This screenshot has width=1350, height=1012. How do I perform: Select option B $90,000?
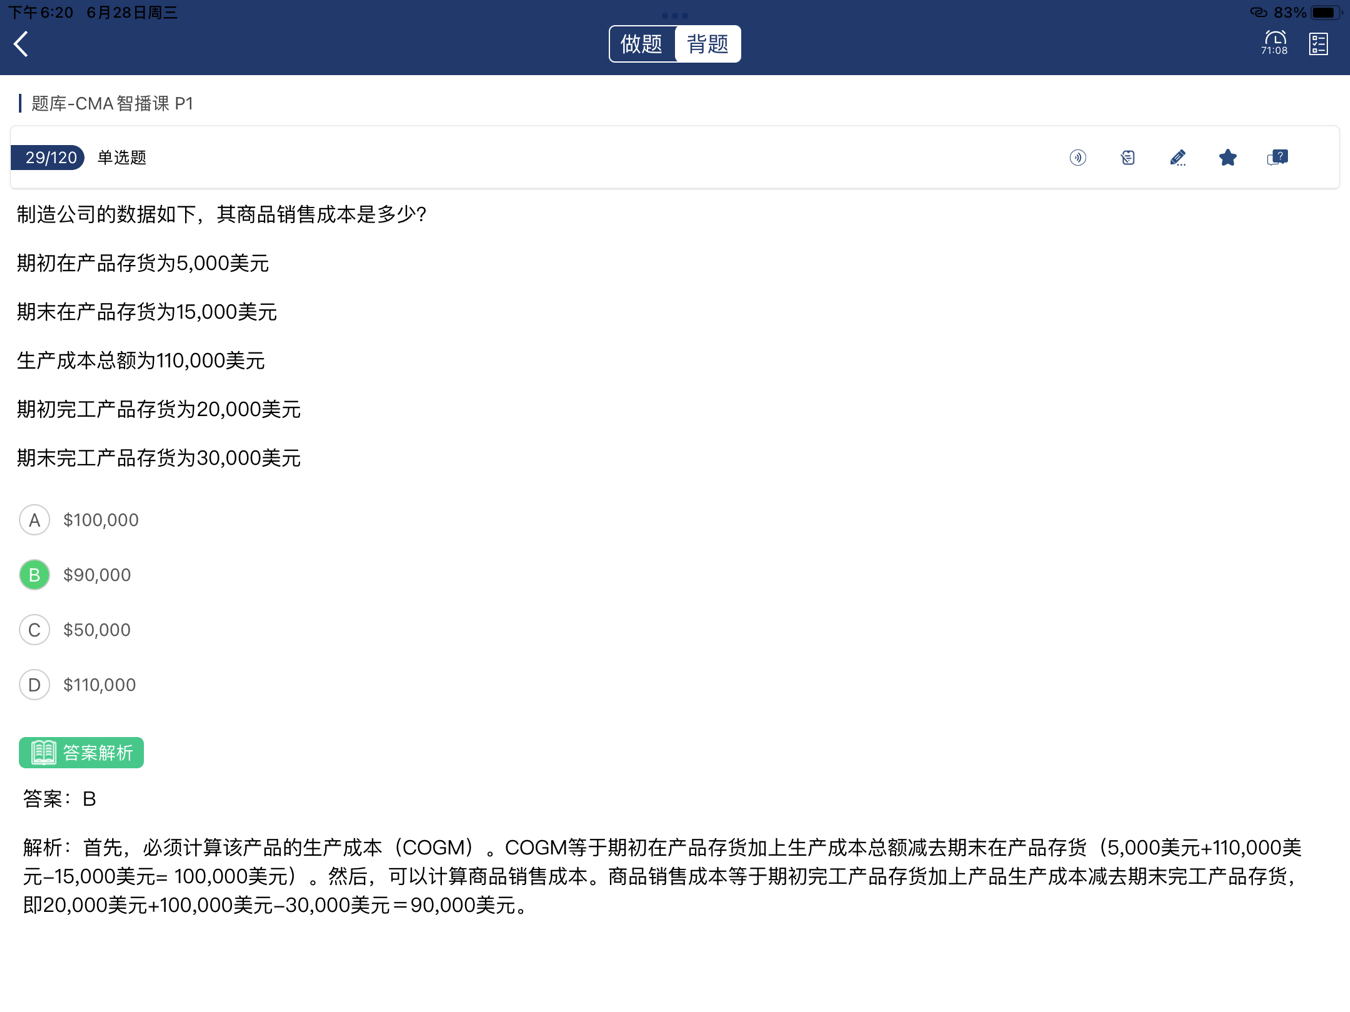35,575
